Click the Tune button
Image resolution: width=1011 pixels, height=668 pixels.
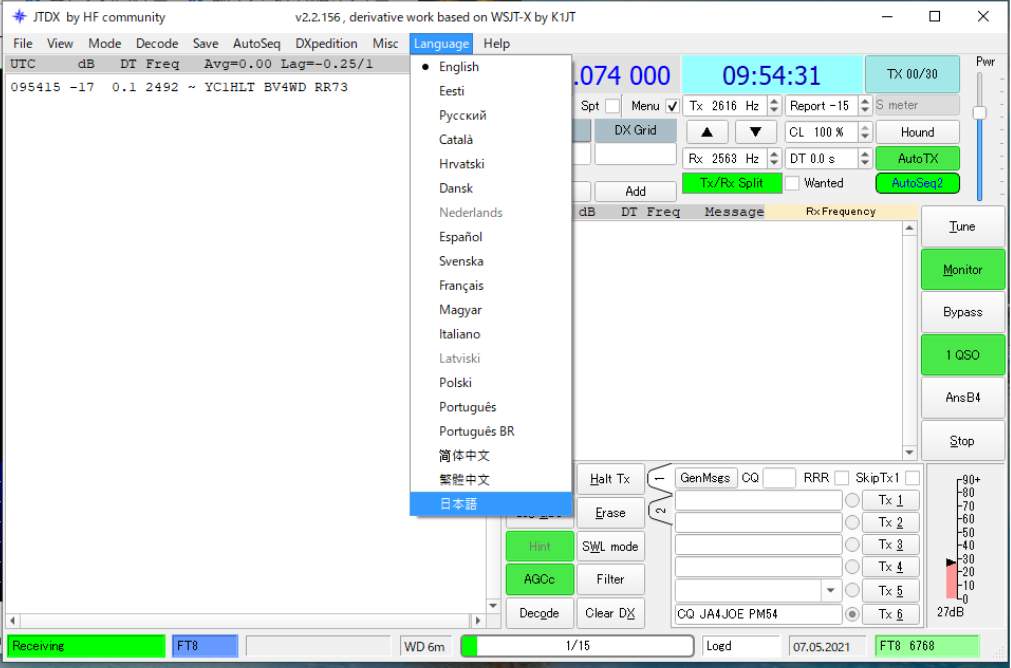pos(963,226)
